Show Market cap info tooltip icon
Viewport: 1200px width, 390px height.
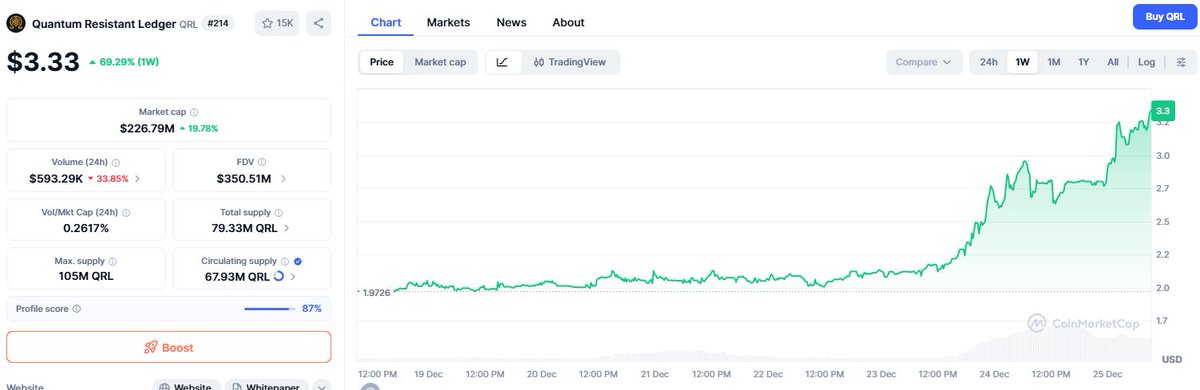pyautogui.click(x=194, y=113)
